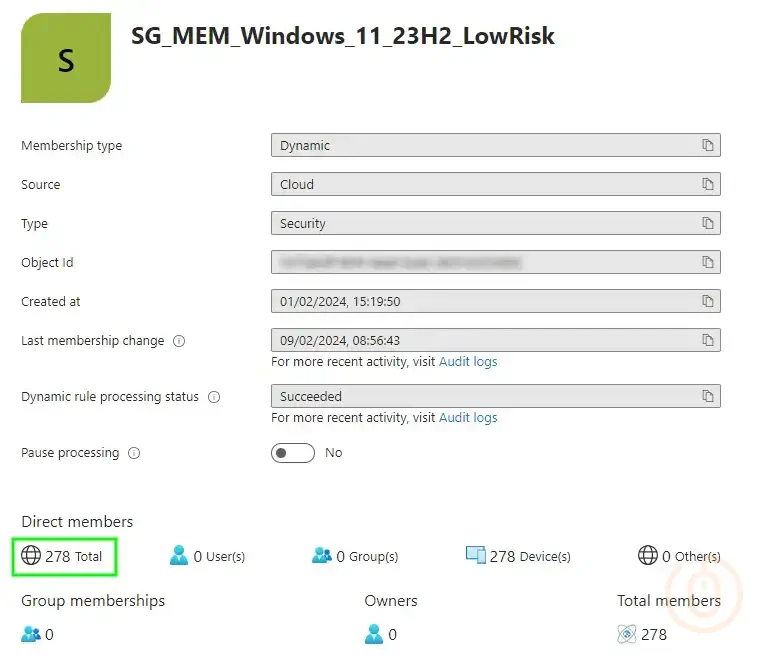Click info icon beside Last membership change
Screen dimensions: 770x660
point(179,341)
